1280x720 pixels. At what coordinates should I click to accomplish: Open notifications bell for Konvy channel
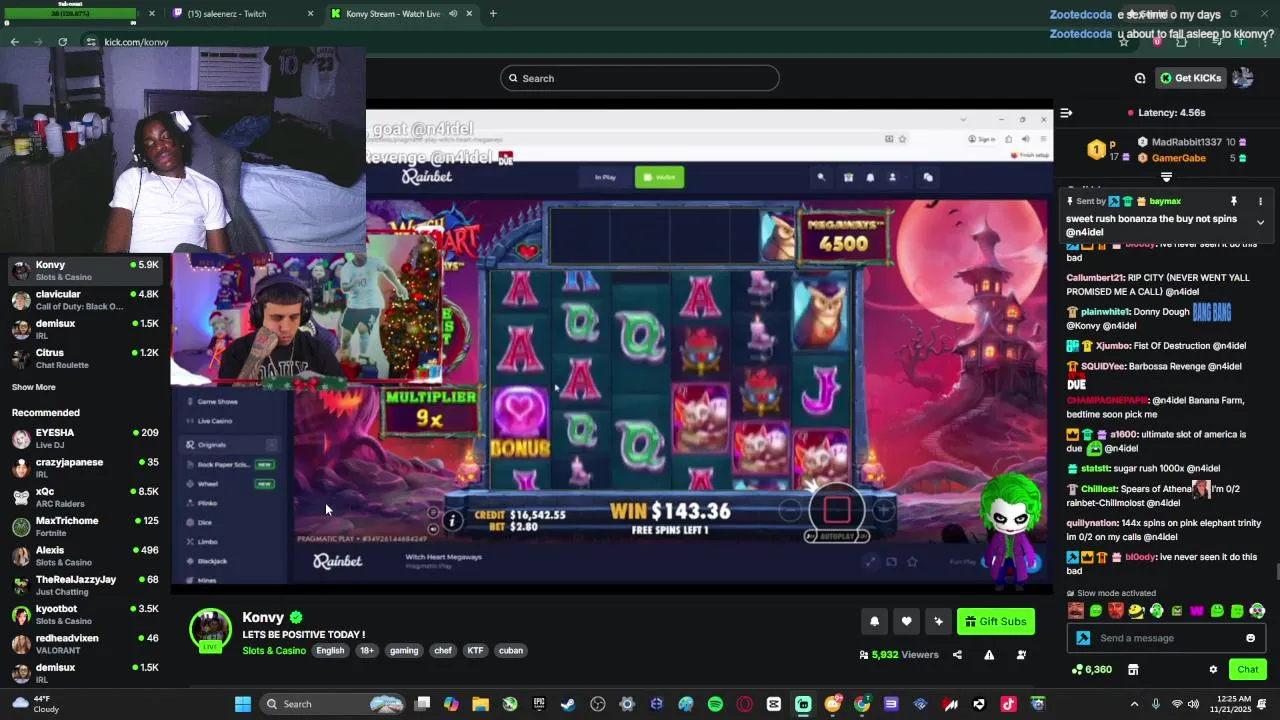874,621
